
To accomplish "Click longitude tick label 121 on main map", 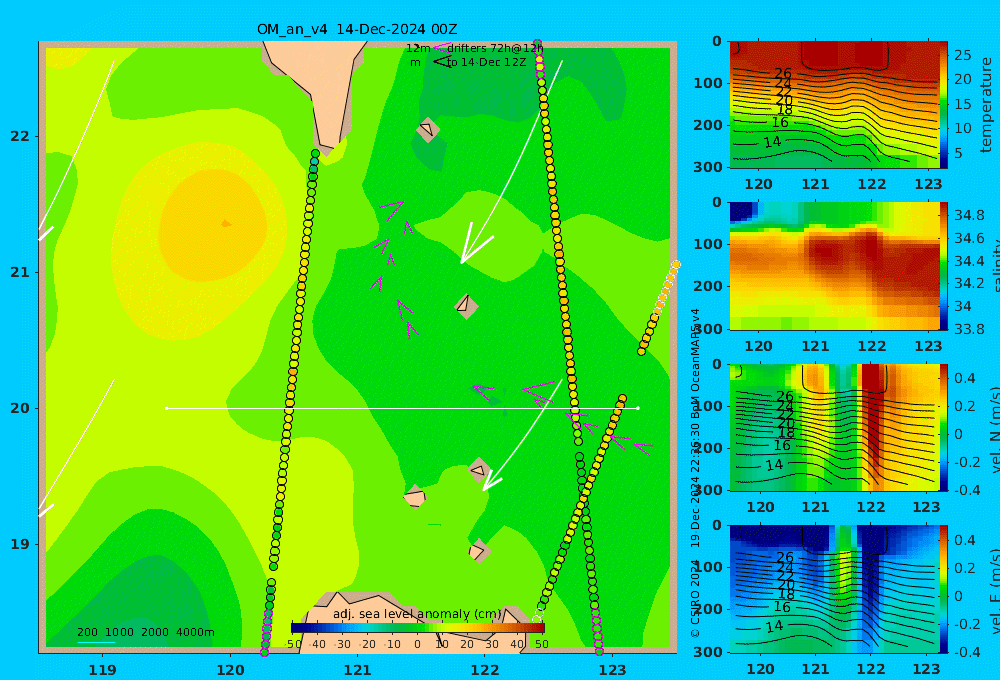I will point(357,670).
